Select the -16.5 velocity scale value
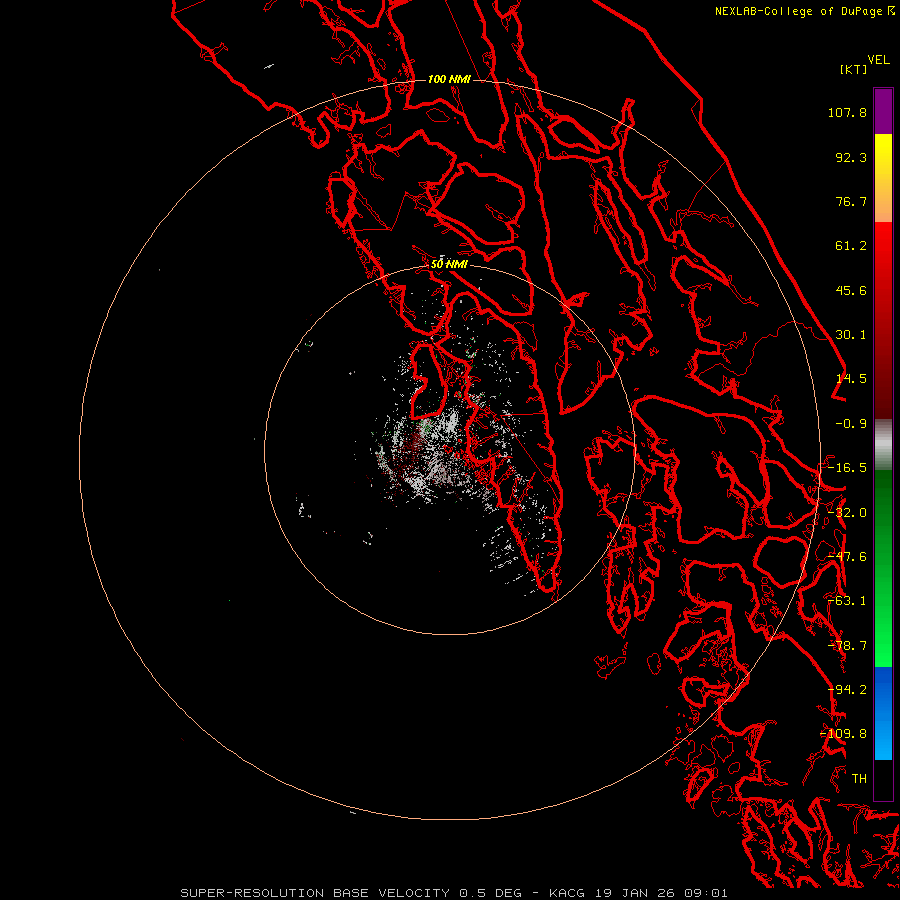 coord(847,468)
